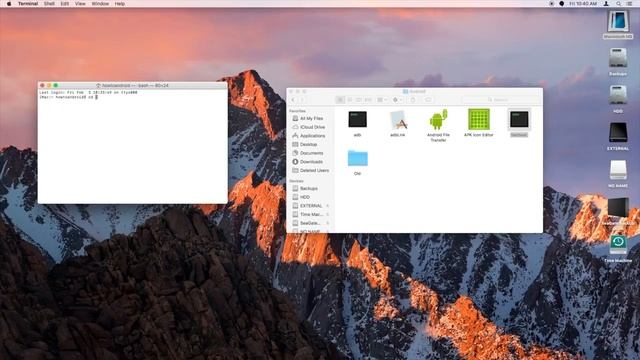Eject EXTERNAL drive from sidebar
This screenshot has height=360, width=640.
pyautogui.click(x=328, y=206)
